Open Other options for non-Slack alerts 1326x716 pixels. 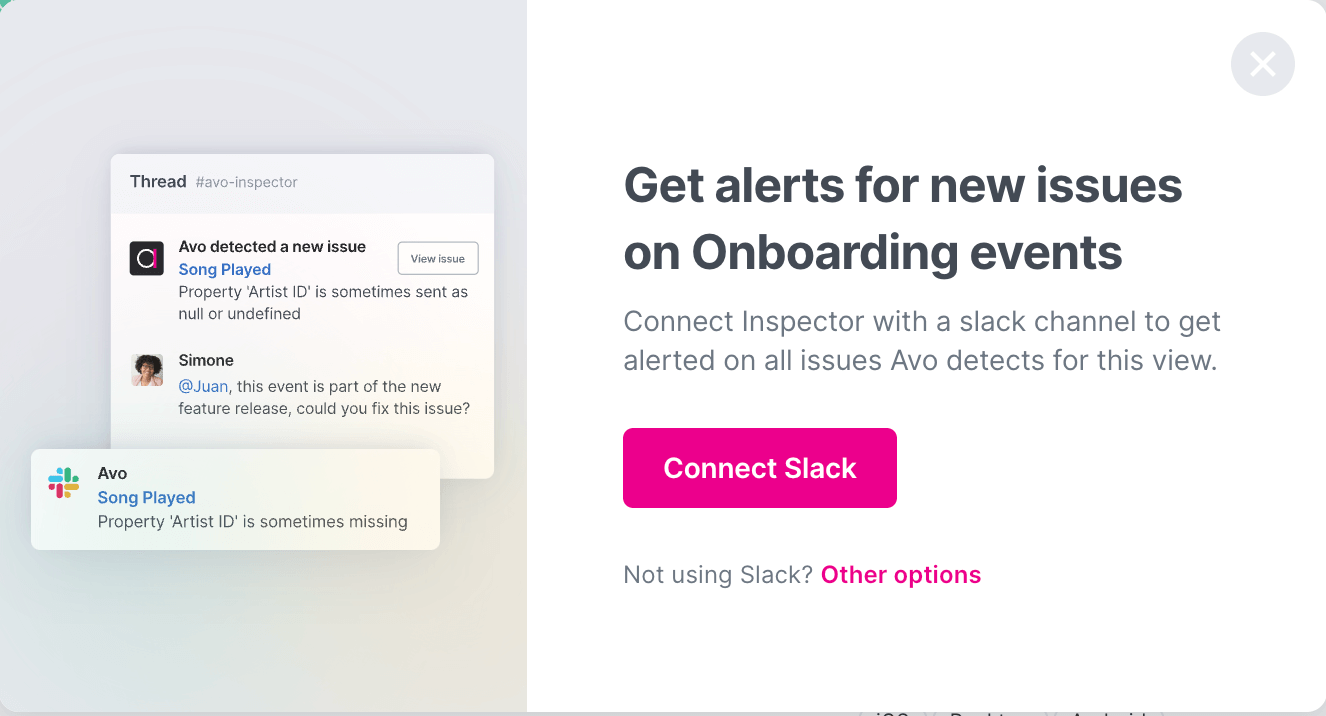(900, 574)
